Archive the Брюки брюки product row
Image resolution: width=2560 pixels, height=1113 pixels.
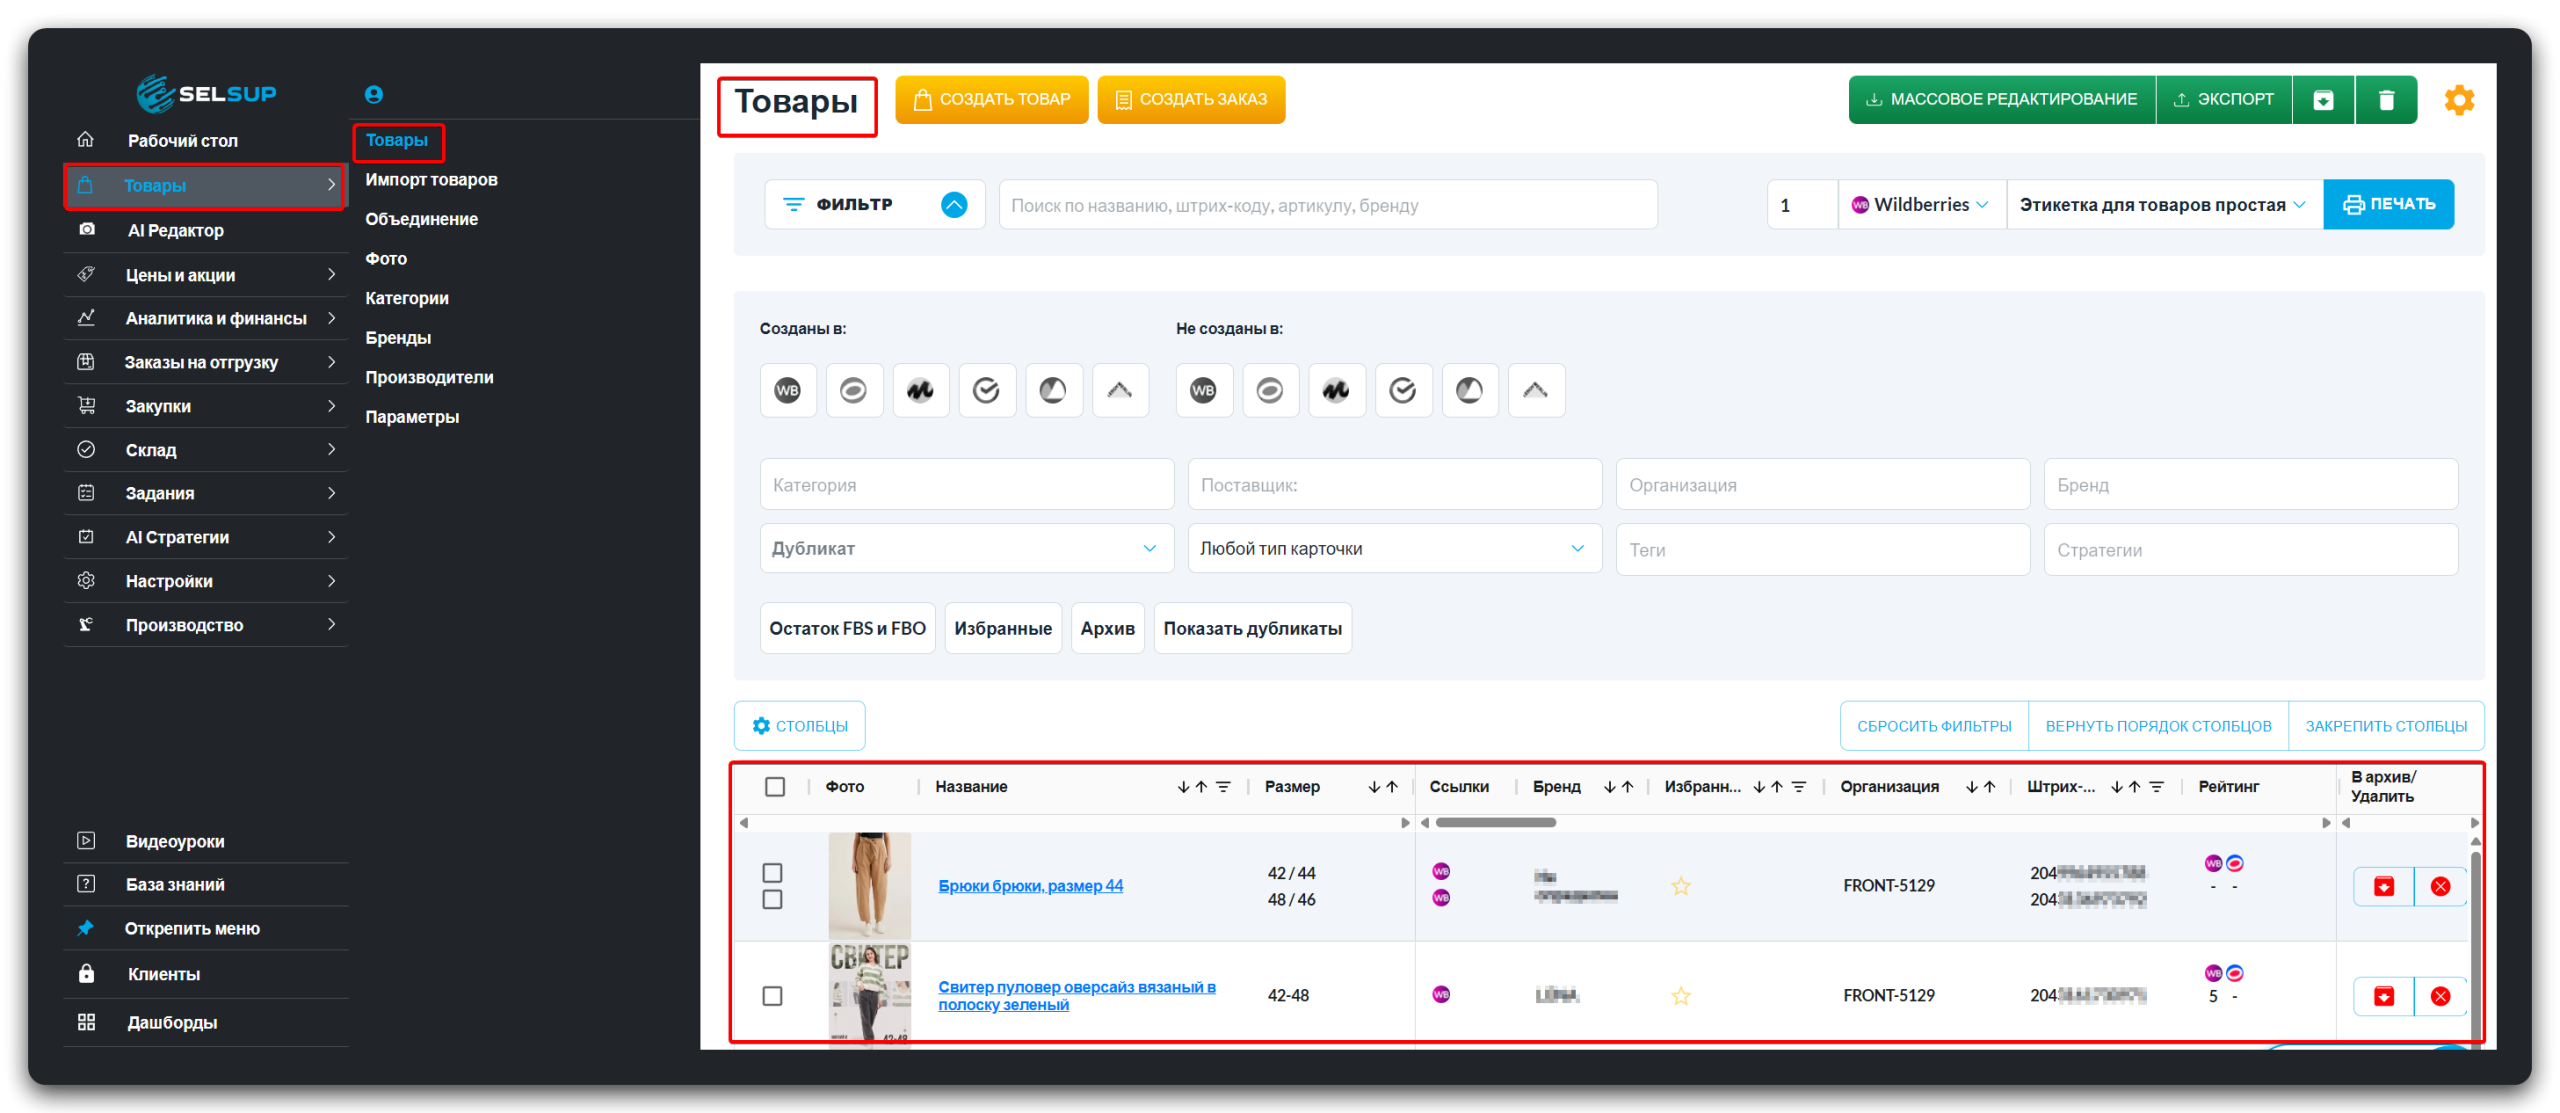pyautogui.click(x=2384, y=886)
